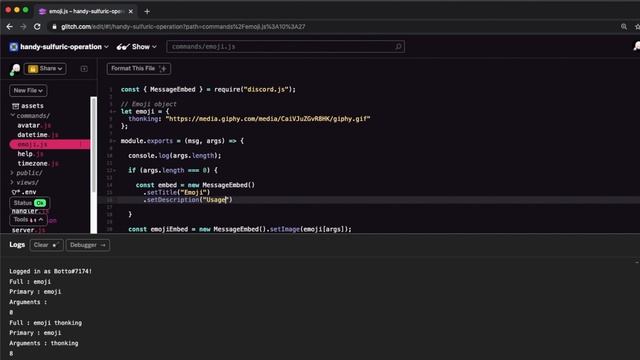Click the user avatar icon in the sidebar
Screen dimensions: 640x360
click(15, 69)
